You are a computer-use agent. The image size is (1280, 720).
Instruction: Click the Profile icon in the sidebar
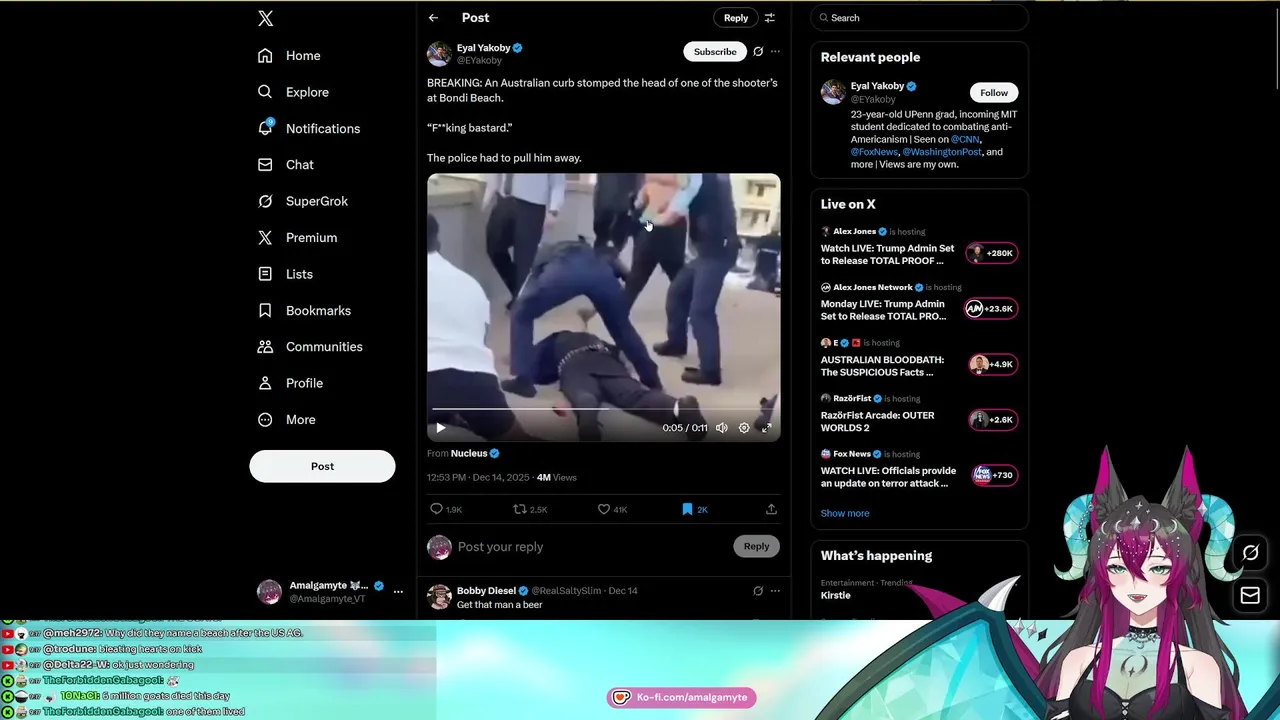pyautogui.click(x=265, y=383)
